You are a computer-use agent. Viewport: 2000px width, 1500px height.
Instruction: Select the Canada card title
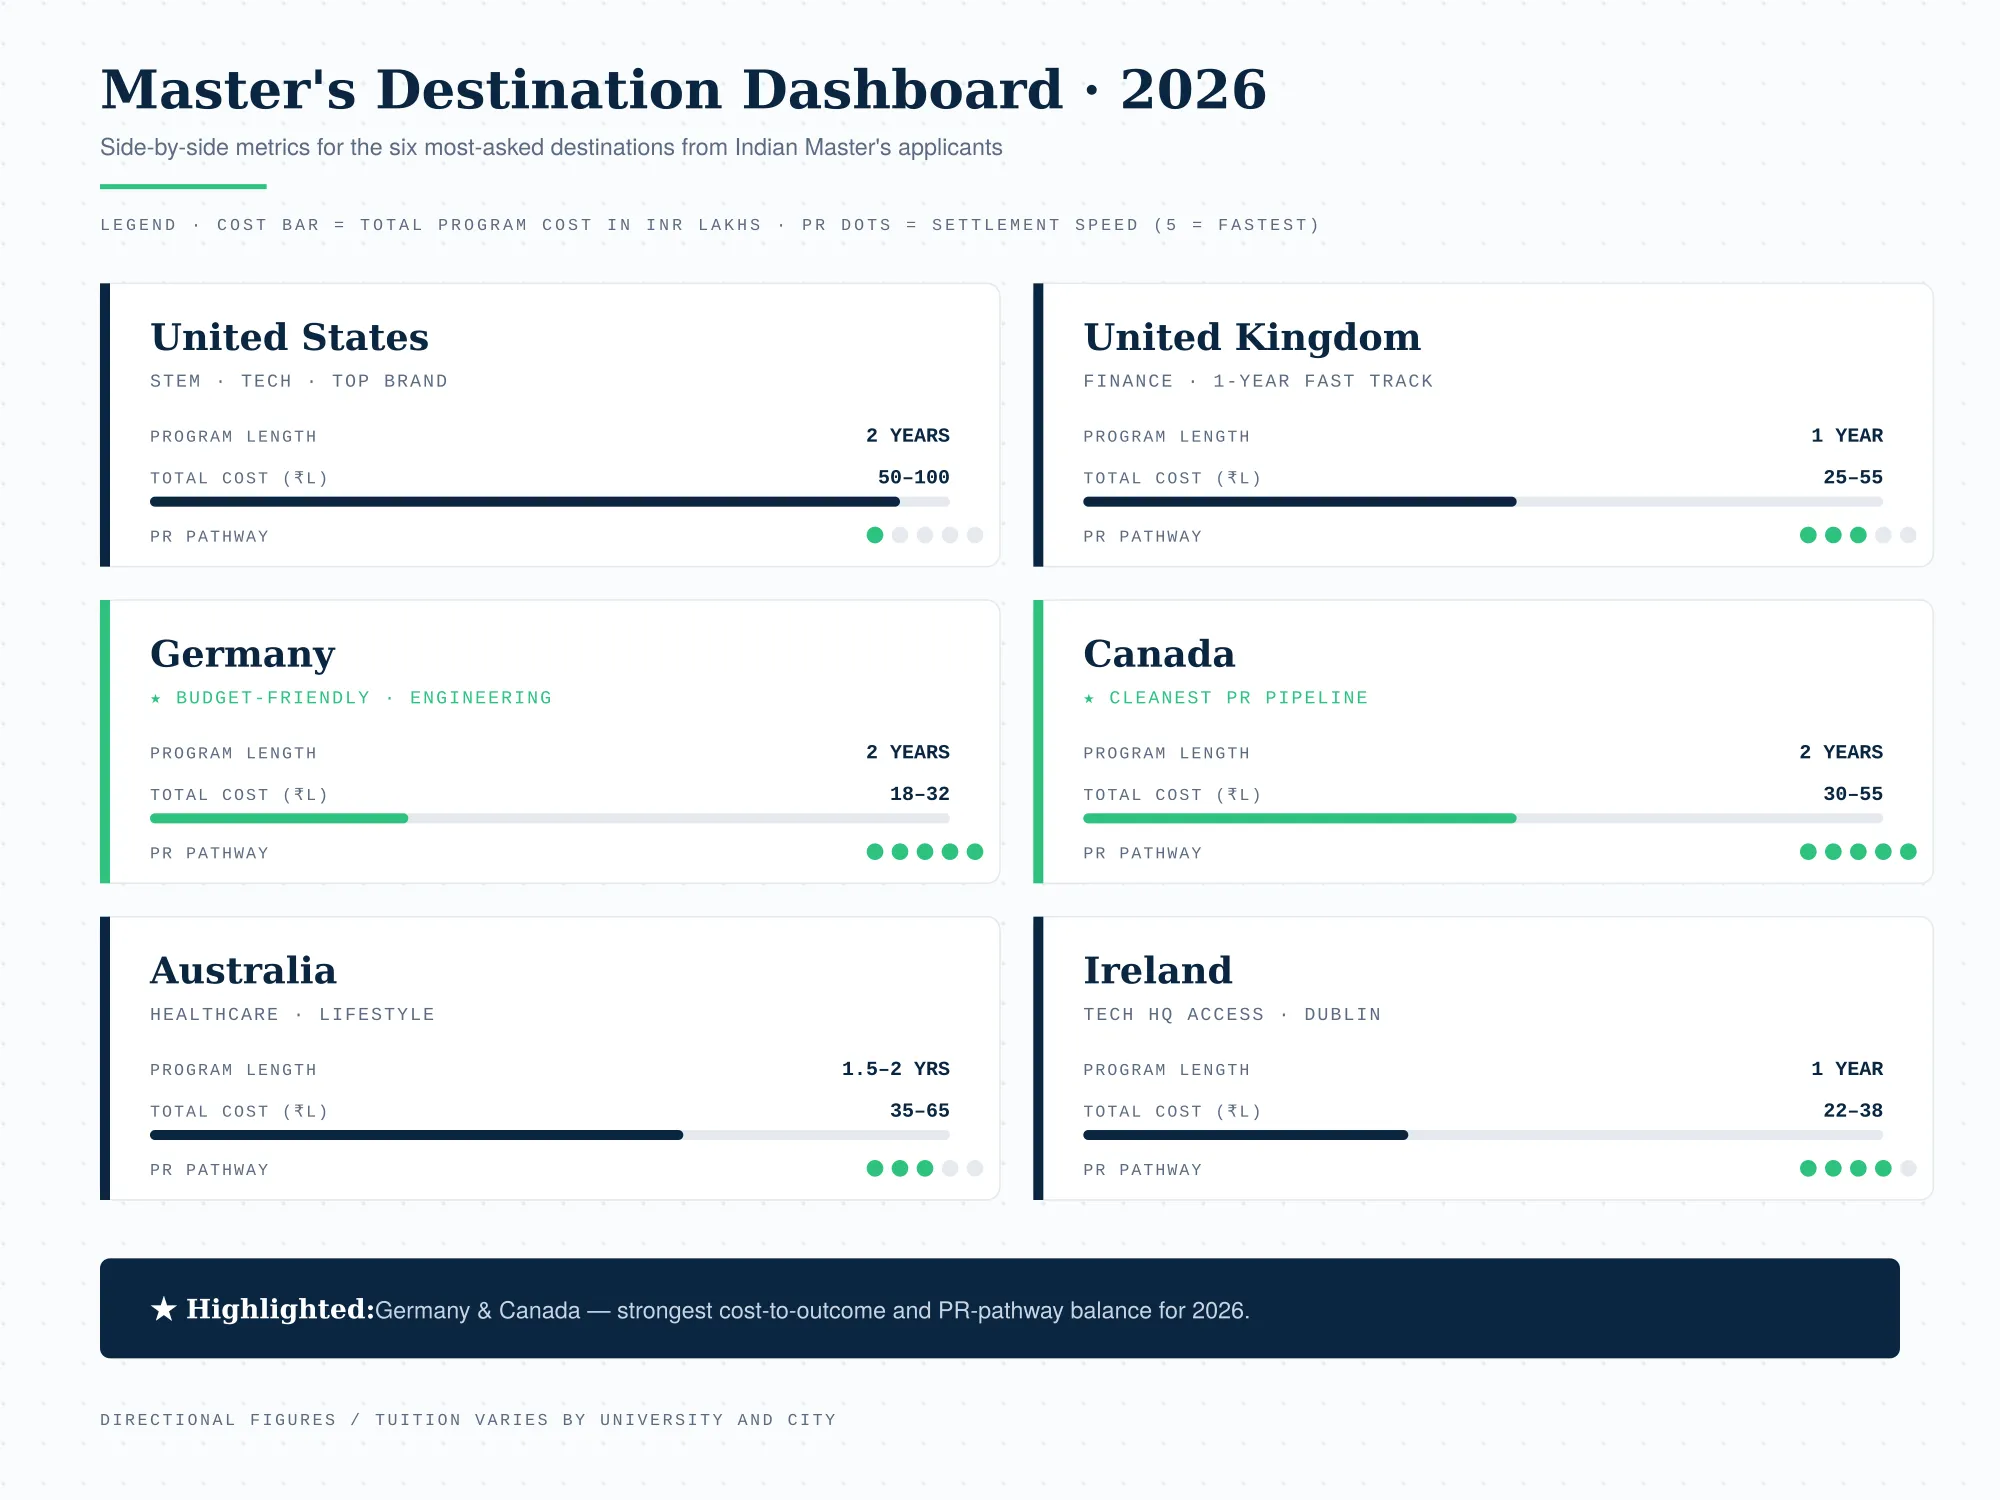coord(1159,654)
